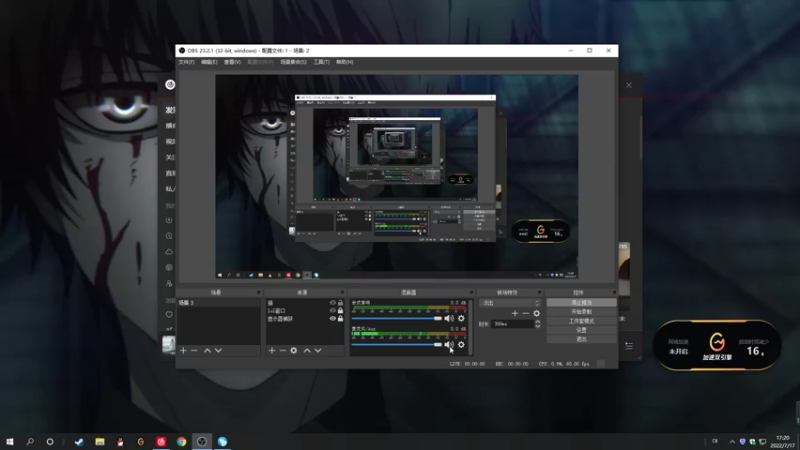Toggle visibility of source above lol窗口
Image resolution: width=800 pixels, height=450 pixels.
click(333, 303)
